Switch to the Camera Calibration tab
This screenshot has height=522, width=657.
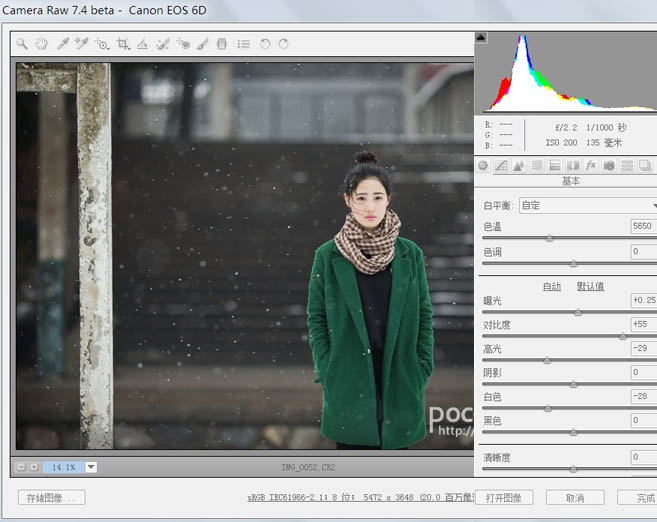609,165
